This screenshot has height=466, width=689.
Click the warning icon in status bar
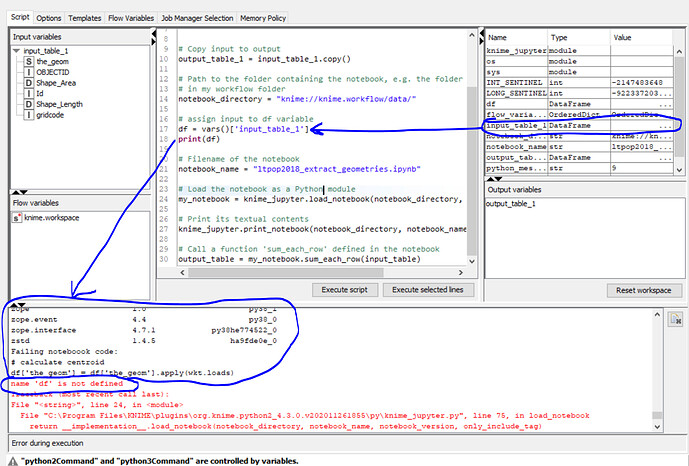13,461
